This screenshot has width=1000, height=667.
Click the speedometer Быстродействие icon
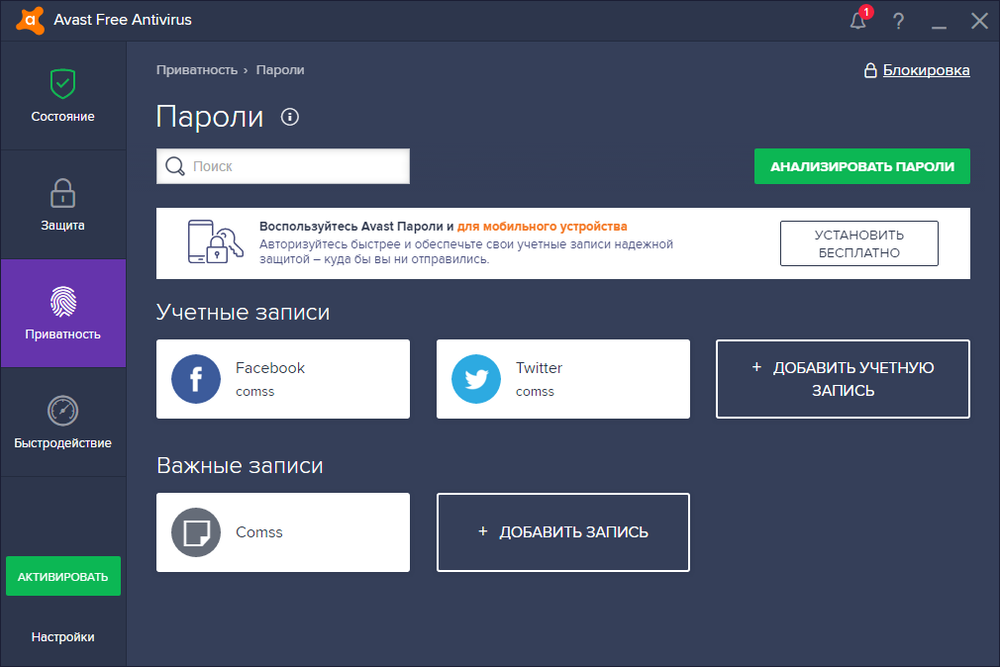pyautogui.click(x=62, y=411)
